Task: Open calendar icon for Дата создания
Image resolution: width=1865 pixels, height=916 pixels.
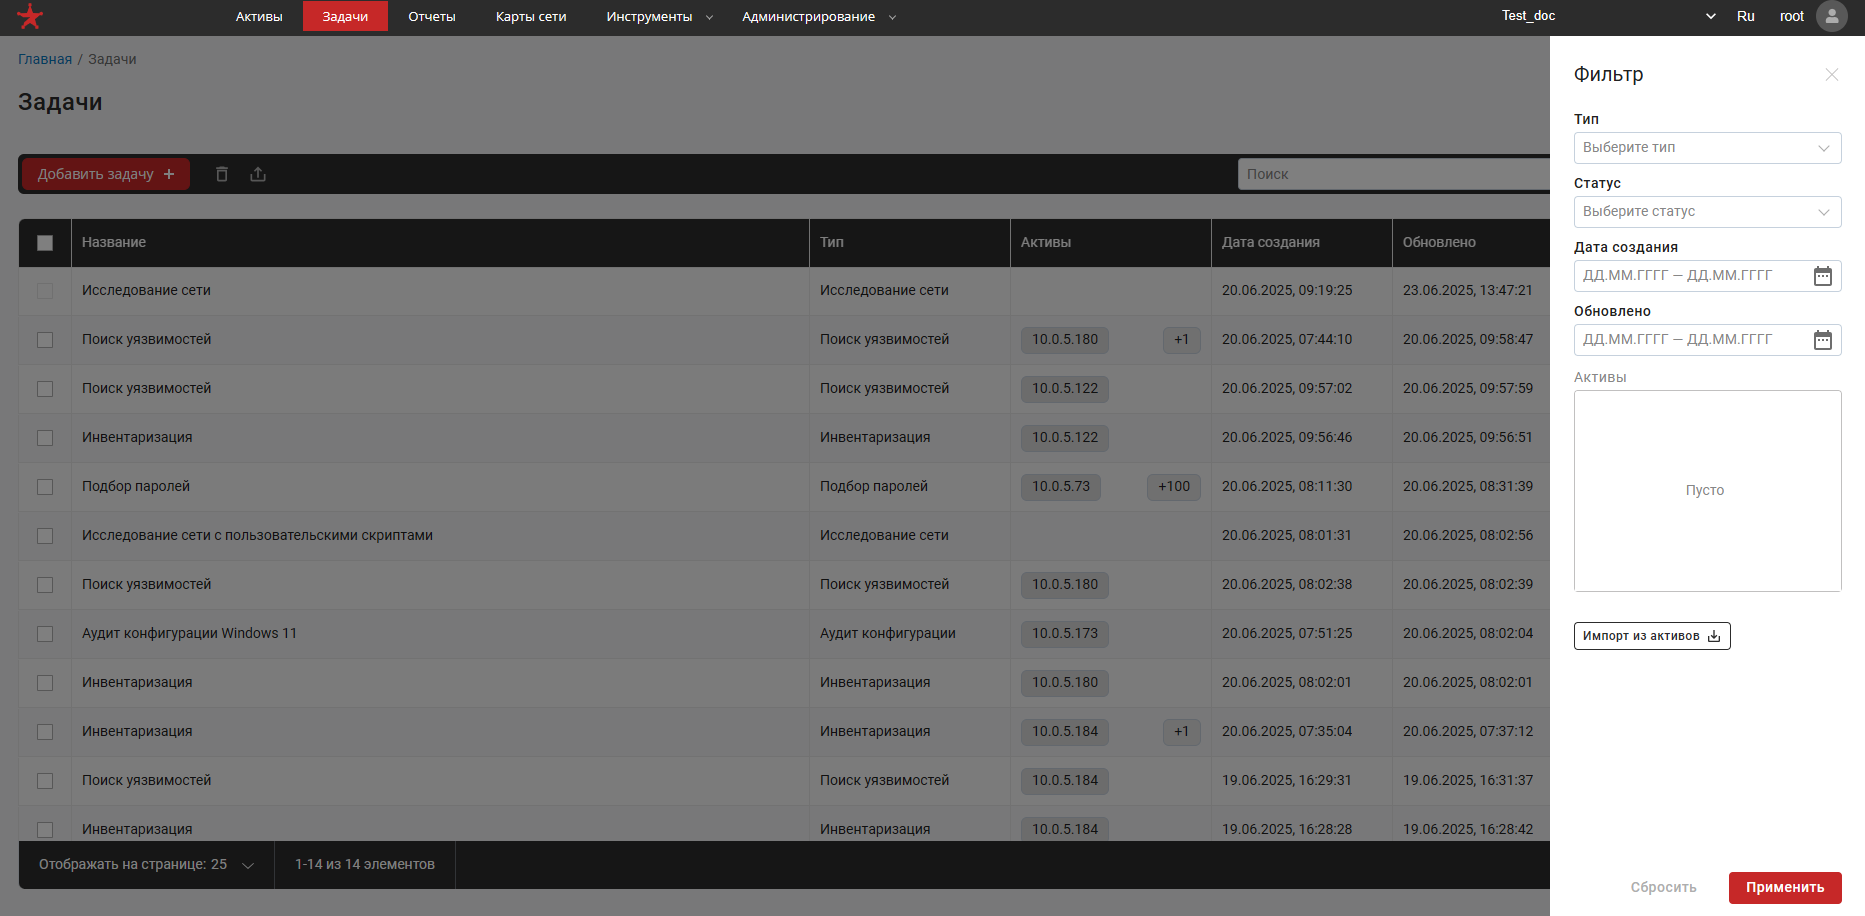Action: click(1822, 276)
